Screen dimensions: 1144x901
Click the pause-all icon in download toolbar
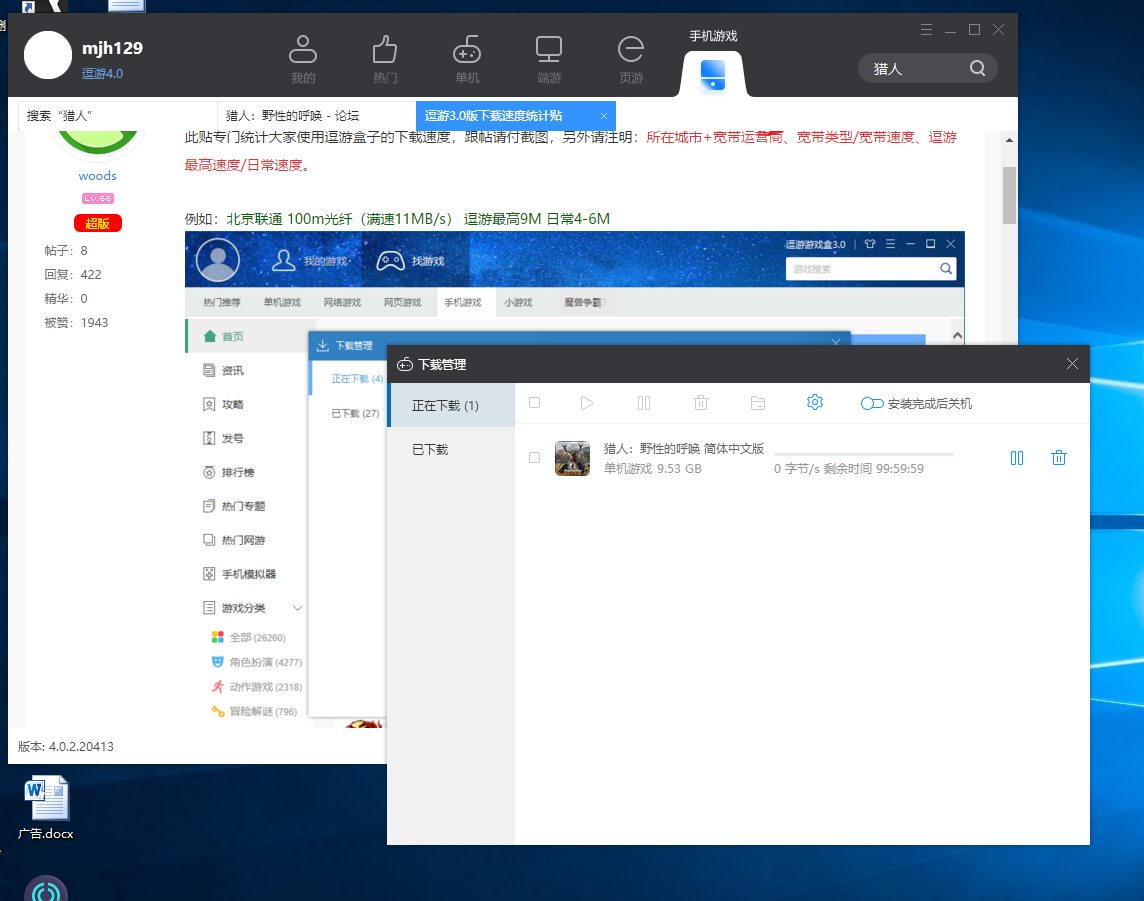tap(644, 403)
